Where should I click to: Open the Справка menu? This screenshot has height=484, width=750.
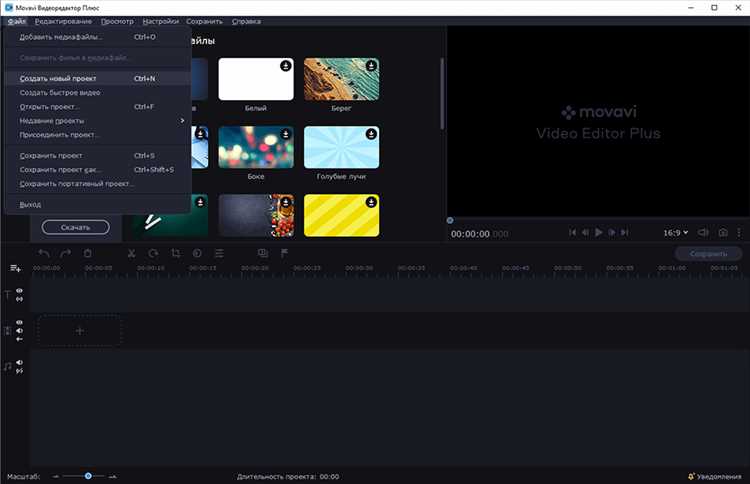(246, 22)
